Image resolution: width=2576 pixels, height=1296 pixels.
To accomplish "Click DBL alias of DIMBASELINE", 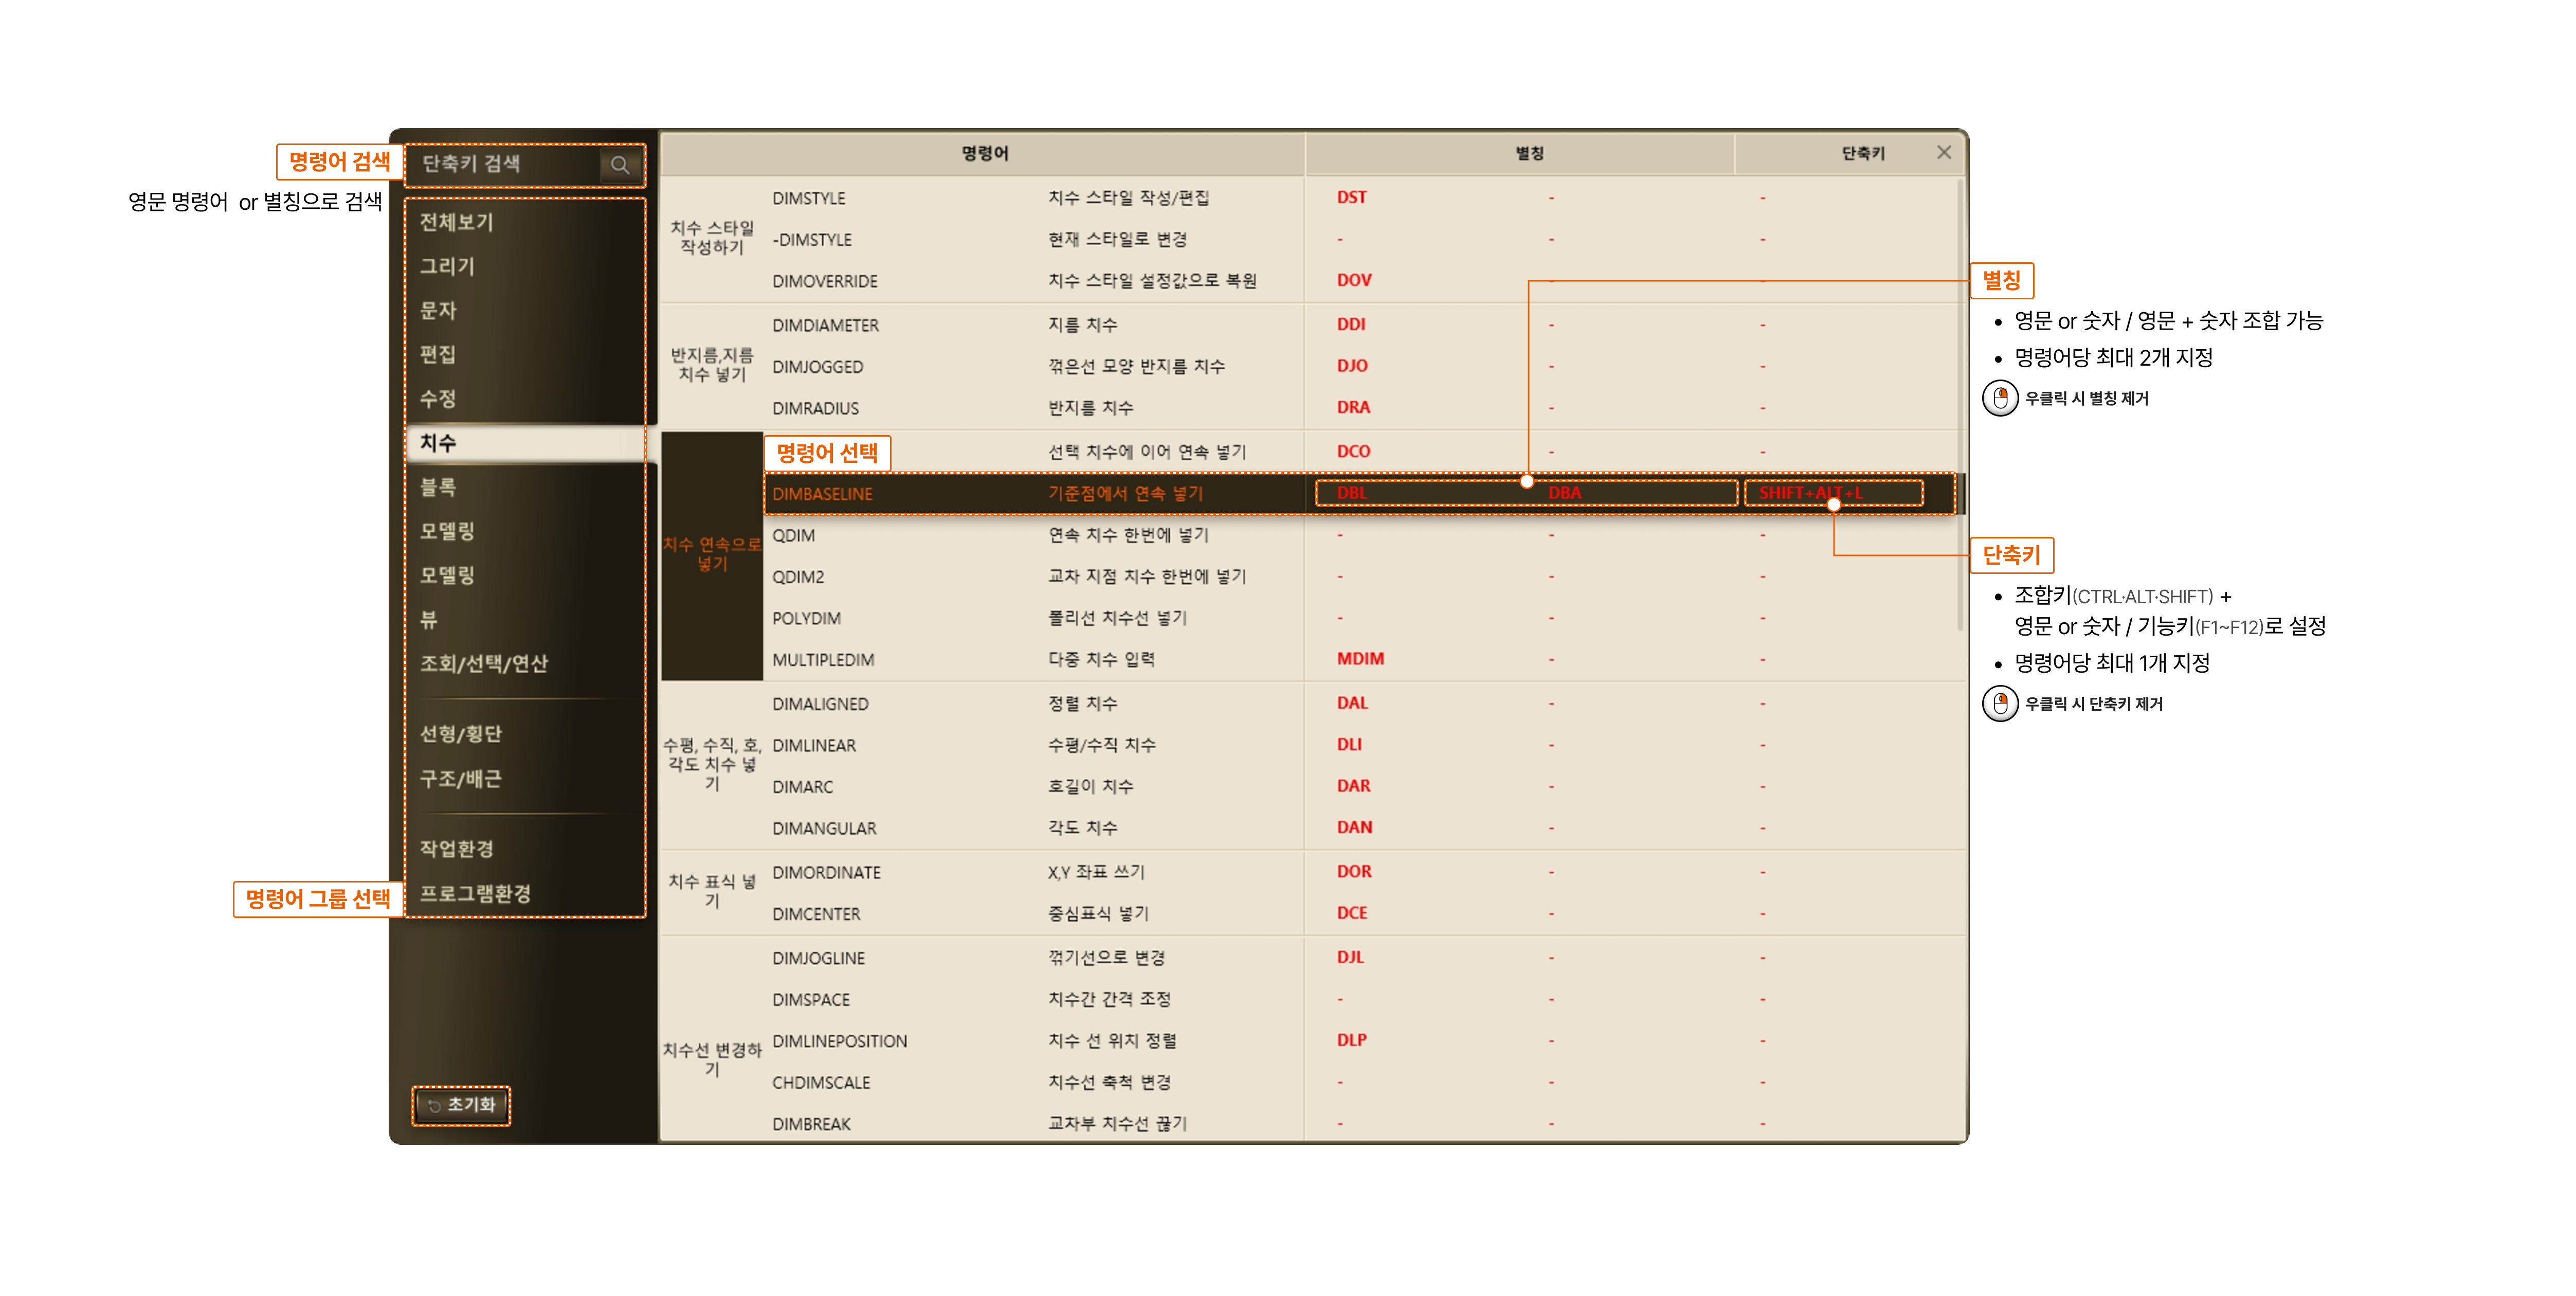I will click(x=1352, y=493).
